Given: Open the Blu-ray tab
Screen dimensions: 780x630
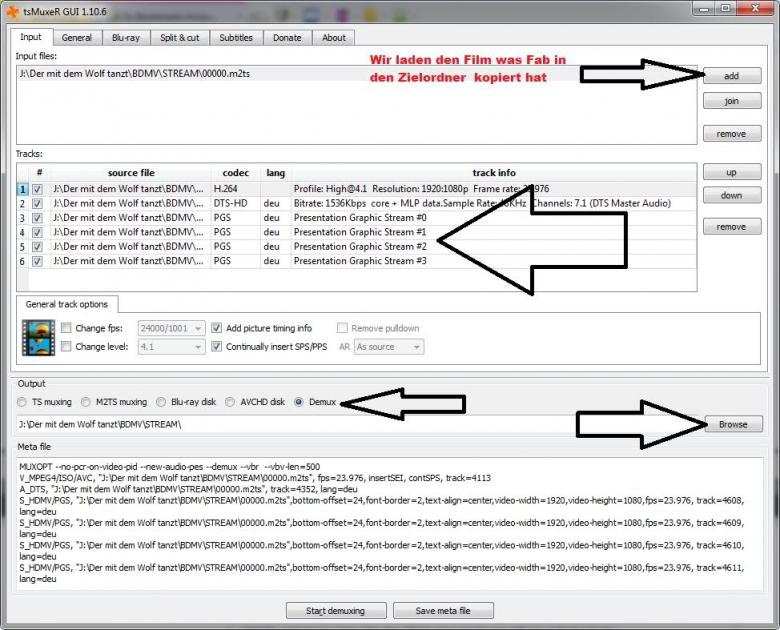Looking at the screenshot, I should 126,38.
